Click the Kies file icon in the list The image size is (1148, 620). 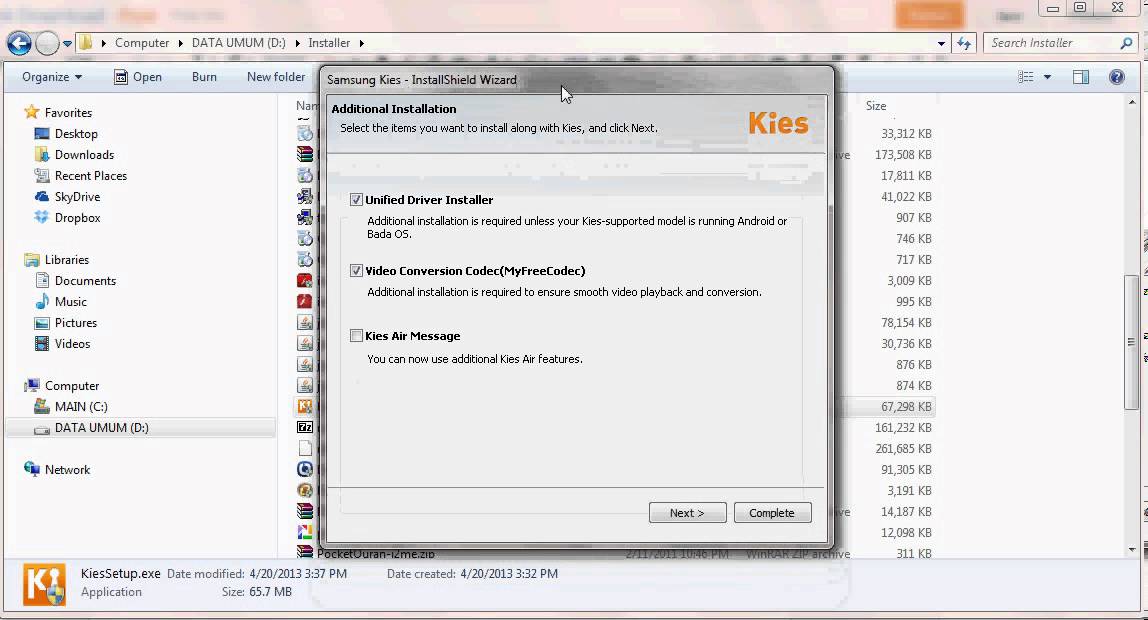(305, 406)
